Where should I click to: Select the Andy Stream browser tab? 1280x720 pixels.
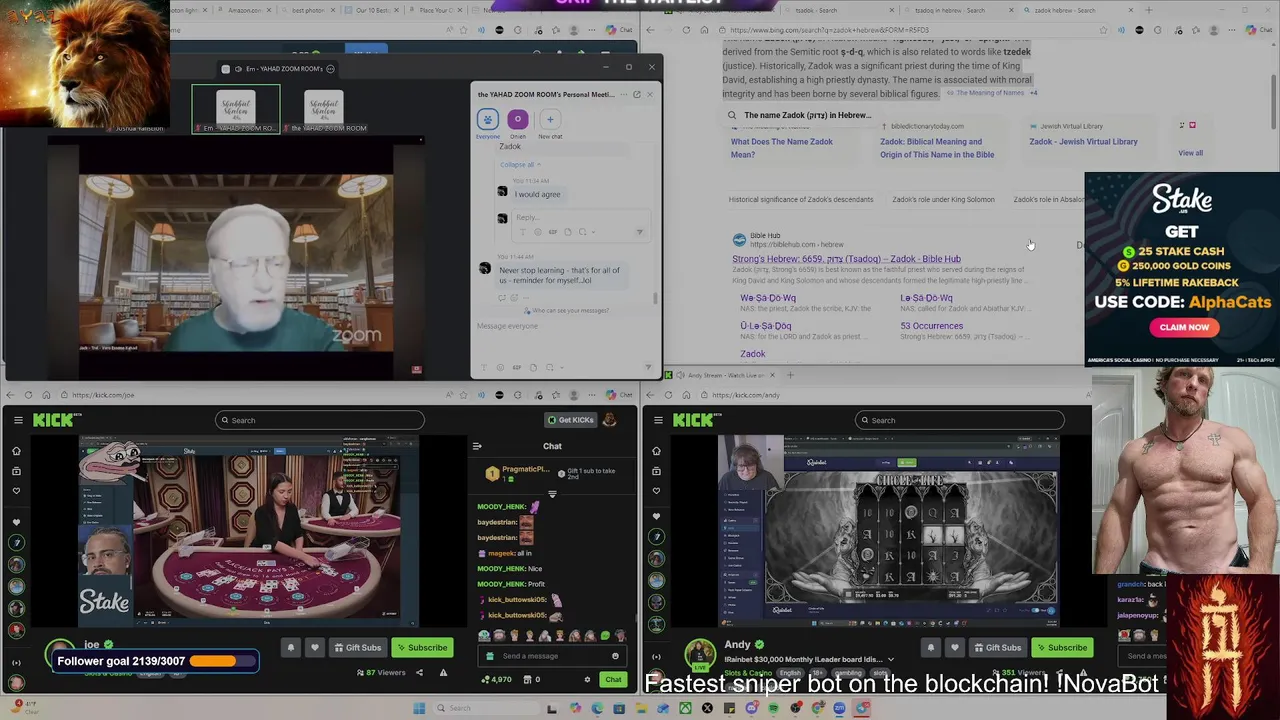[x=720, y=375]
